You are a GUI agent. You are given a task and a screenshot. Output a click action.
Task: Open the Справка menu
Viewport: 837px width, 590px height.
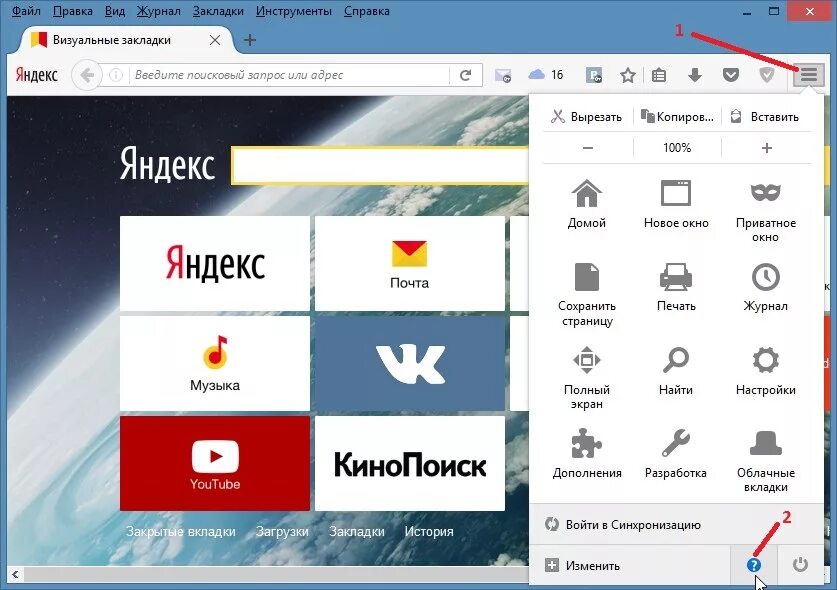coord(366,11)
